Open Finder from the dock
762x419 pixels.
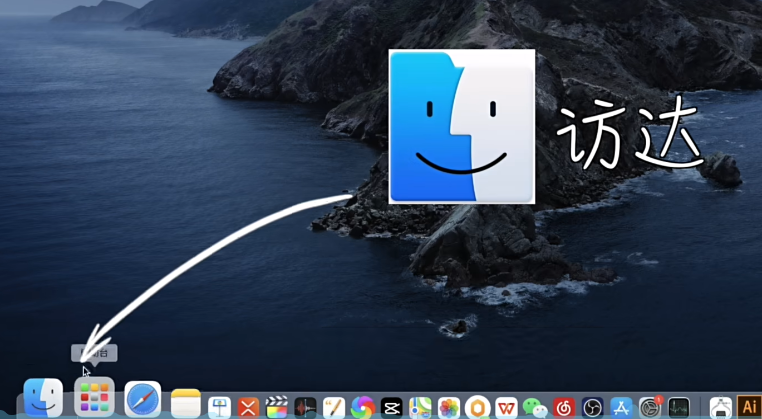[x=43, y=398]
